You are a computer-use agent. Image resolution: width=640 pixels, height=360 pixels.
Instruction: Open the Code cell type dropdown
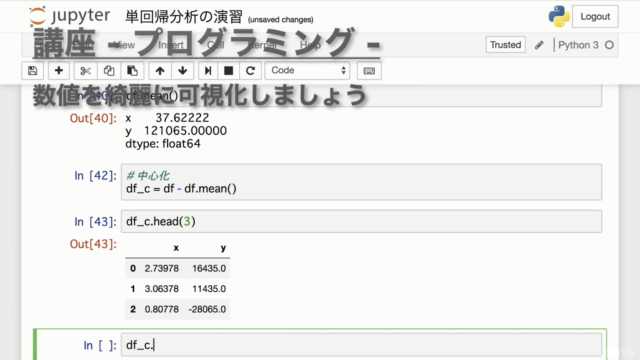point(307,71)
